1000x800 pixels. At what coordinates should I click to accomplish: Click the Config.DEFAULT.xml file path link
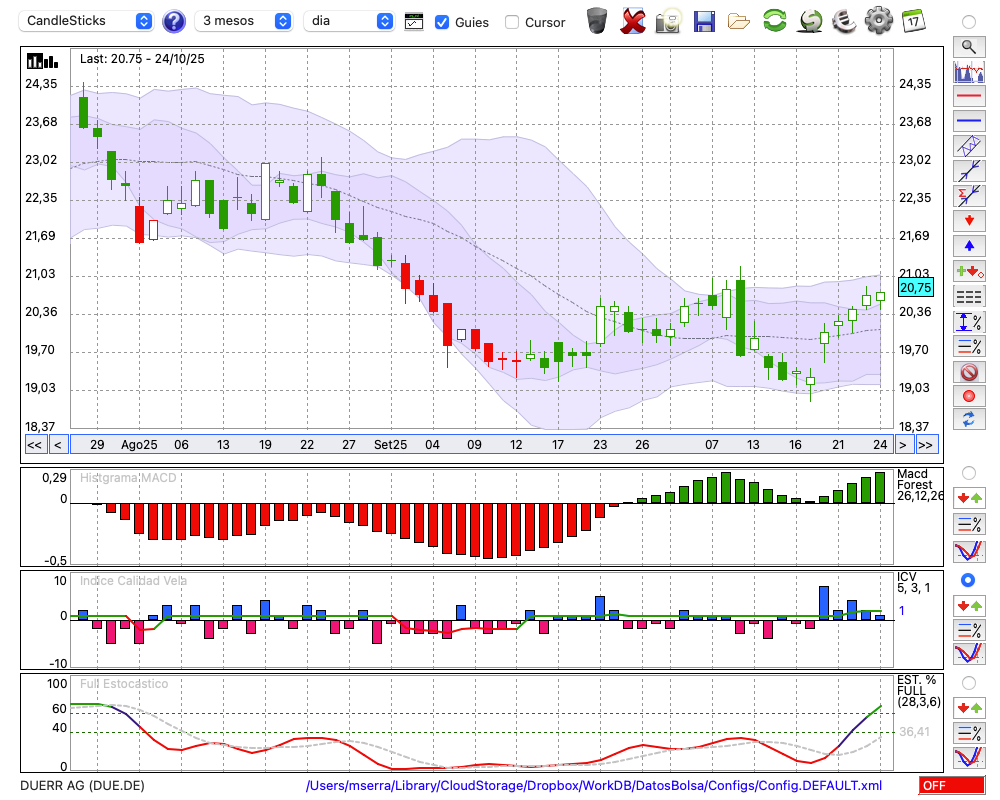click(x=594, y=786)
